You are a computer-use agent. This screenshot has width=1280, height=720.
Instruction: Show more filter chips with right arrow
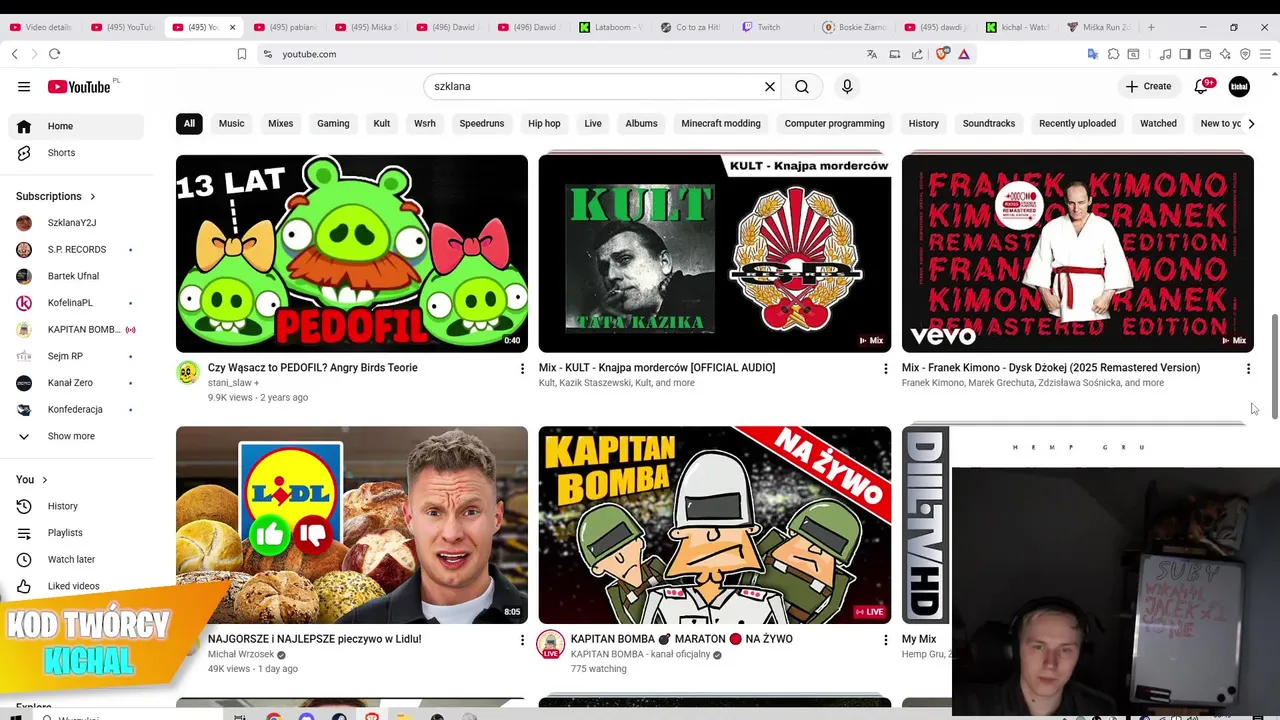(1251, 123)
